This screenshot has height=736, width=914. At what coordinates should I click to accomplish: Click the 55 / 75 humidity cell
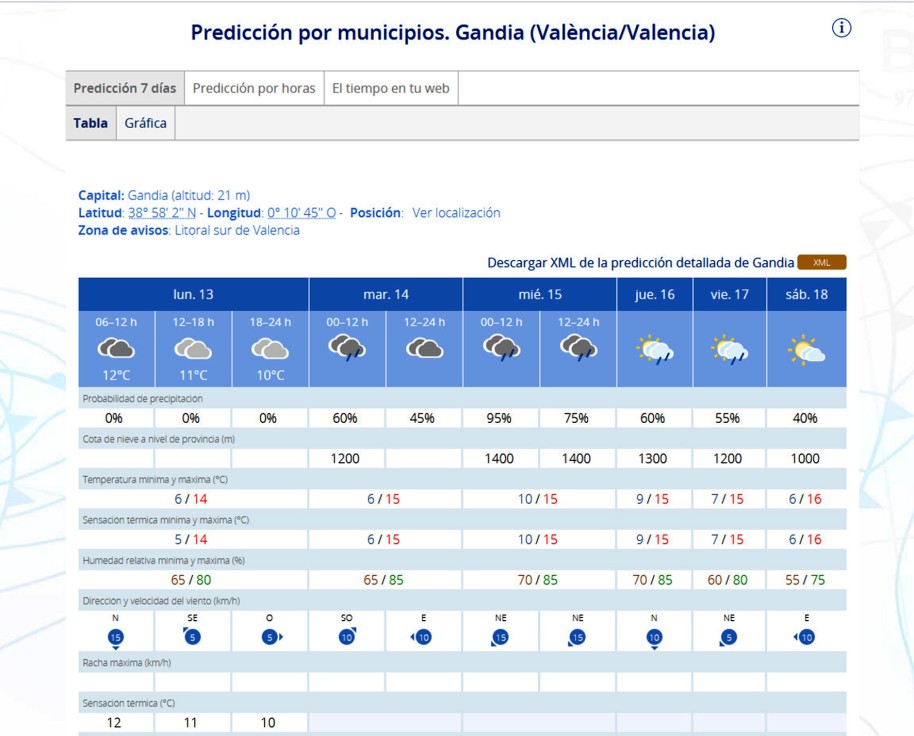[x=805, y=580]
